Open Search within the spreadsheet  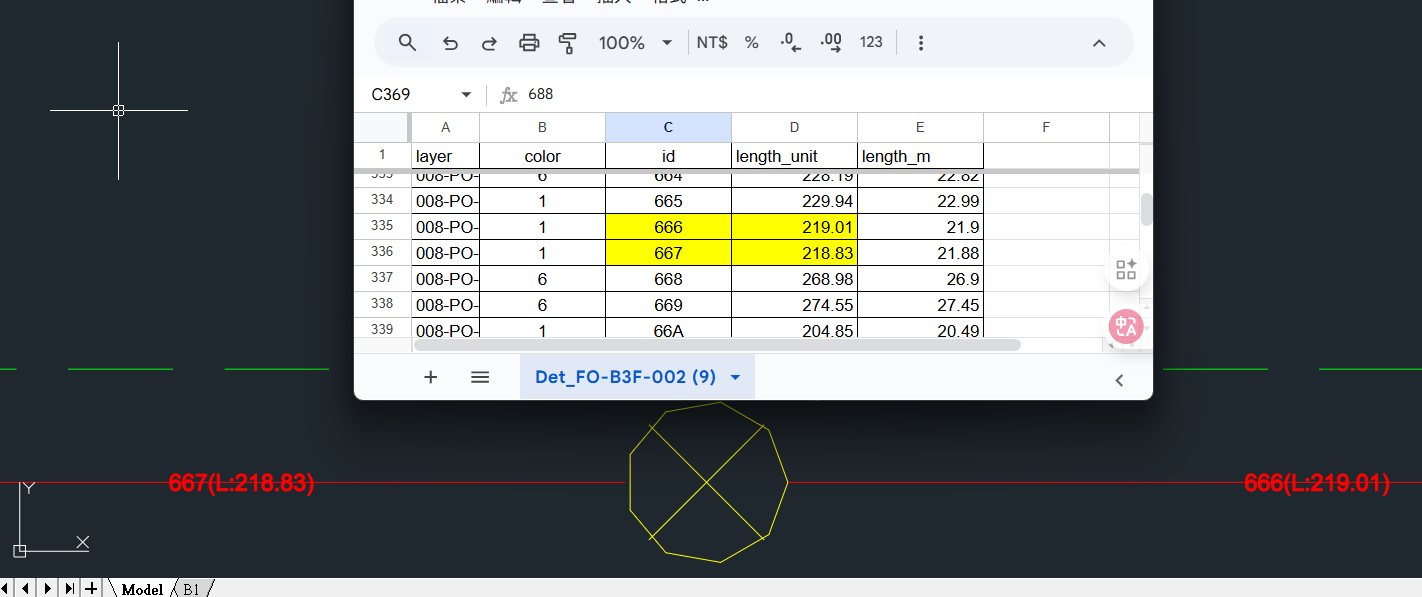click(406, 43)
